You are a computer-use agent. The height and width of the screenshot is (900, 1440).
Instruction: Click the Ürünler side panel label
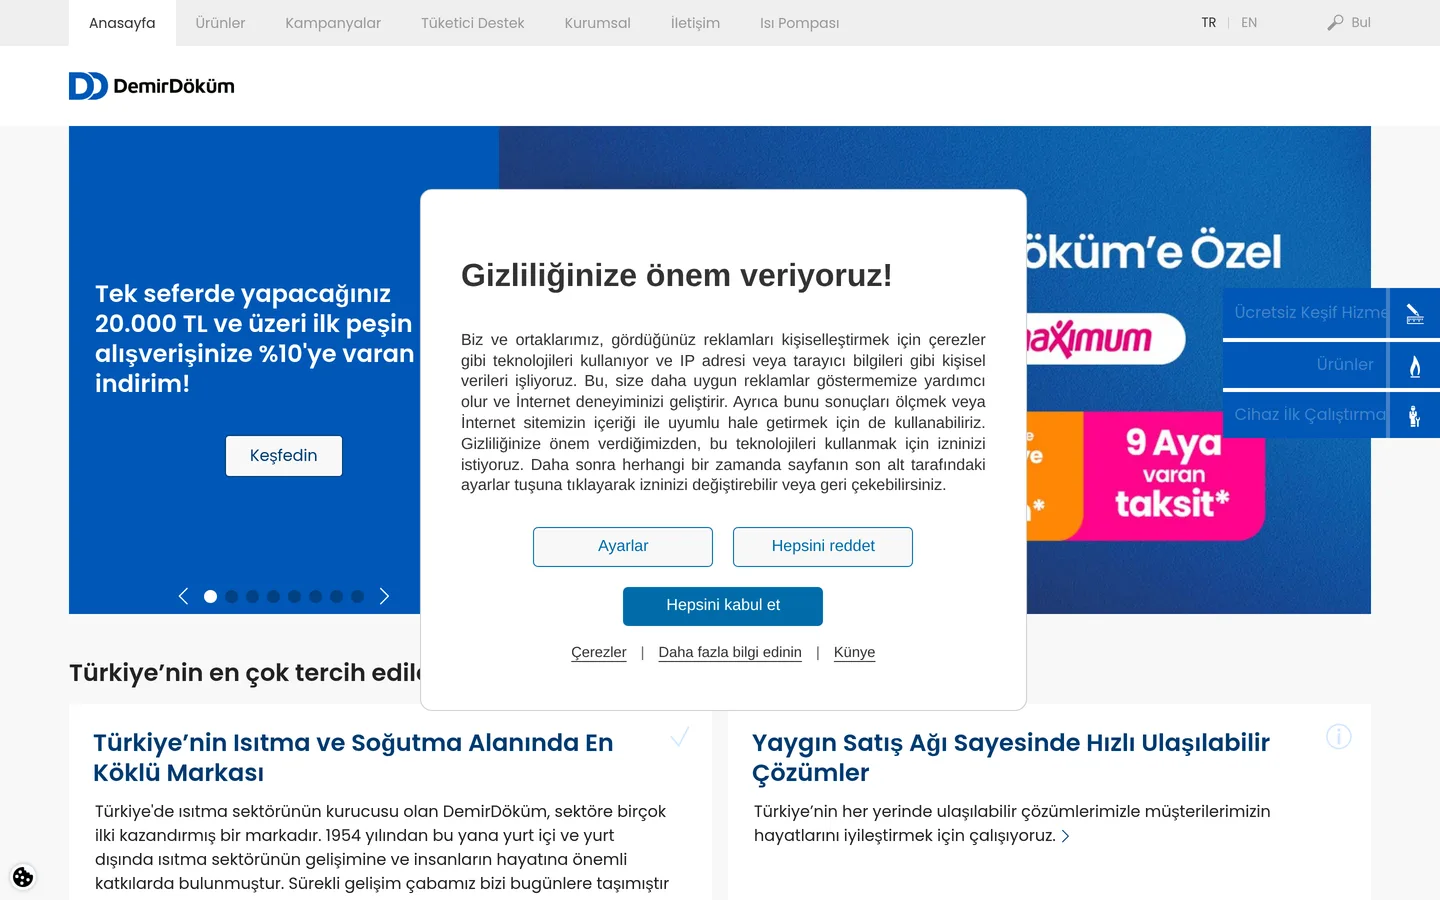1345,365
